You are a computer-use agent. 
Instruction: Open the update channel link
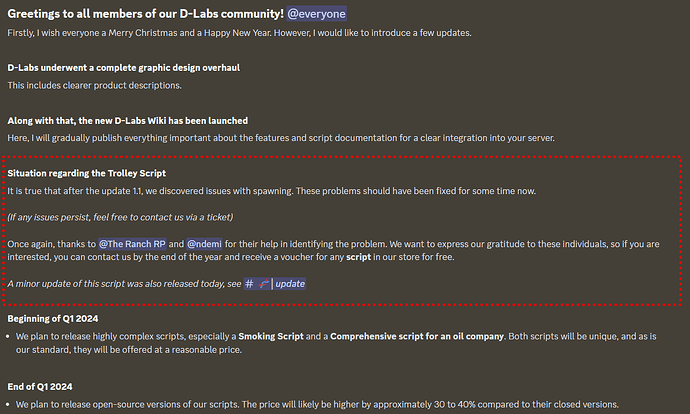tap(290, 284)
